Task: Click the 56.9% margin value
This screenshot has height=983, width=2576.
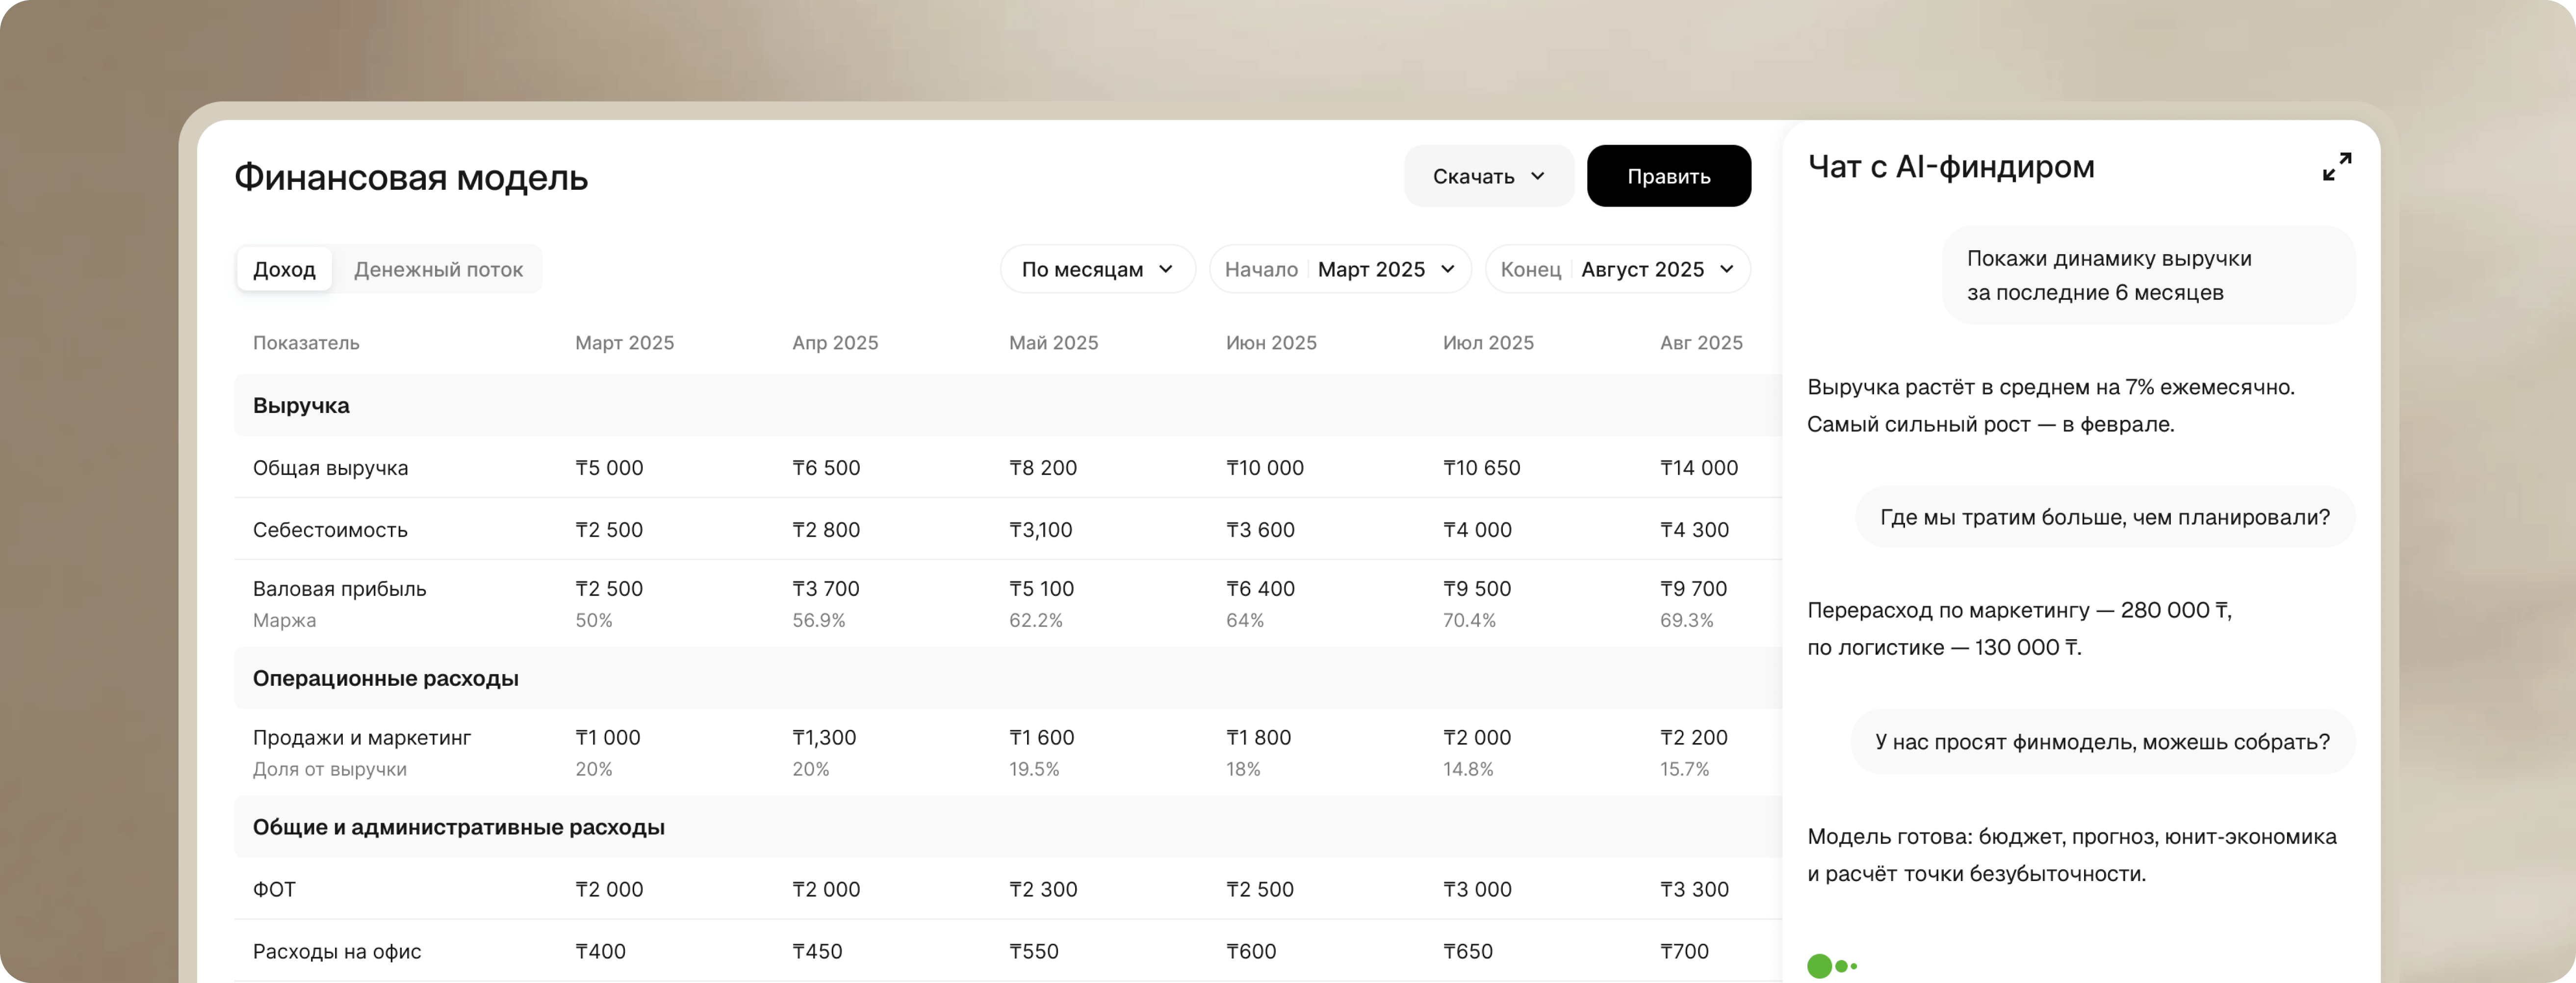Action: pyautogui.click(x=818, y=620)
